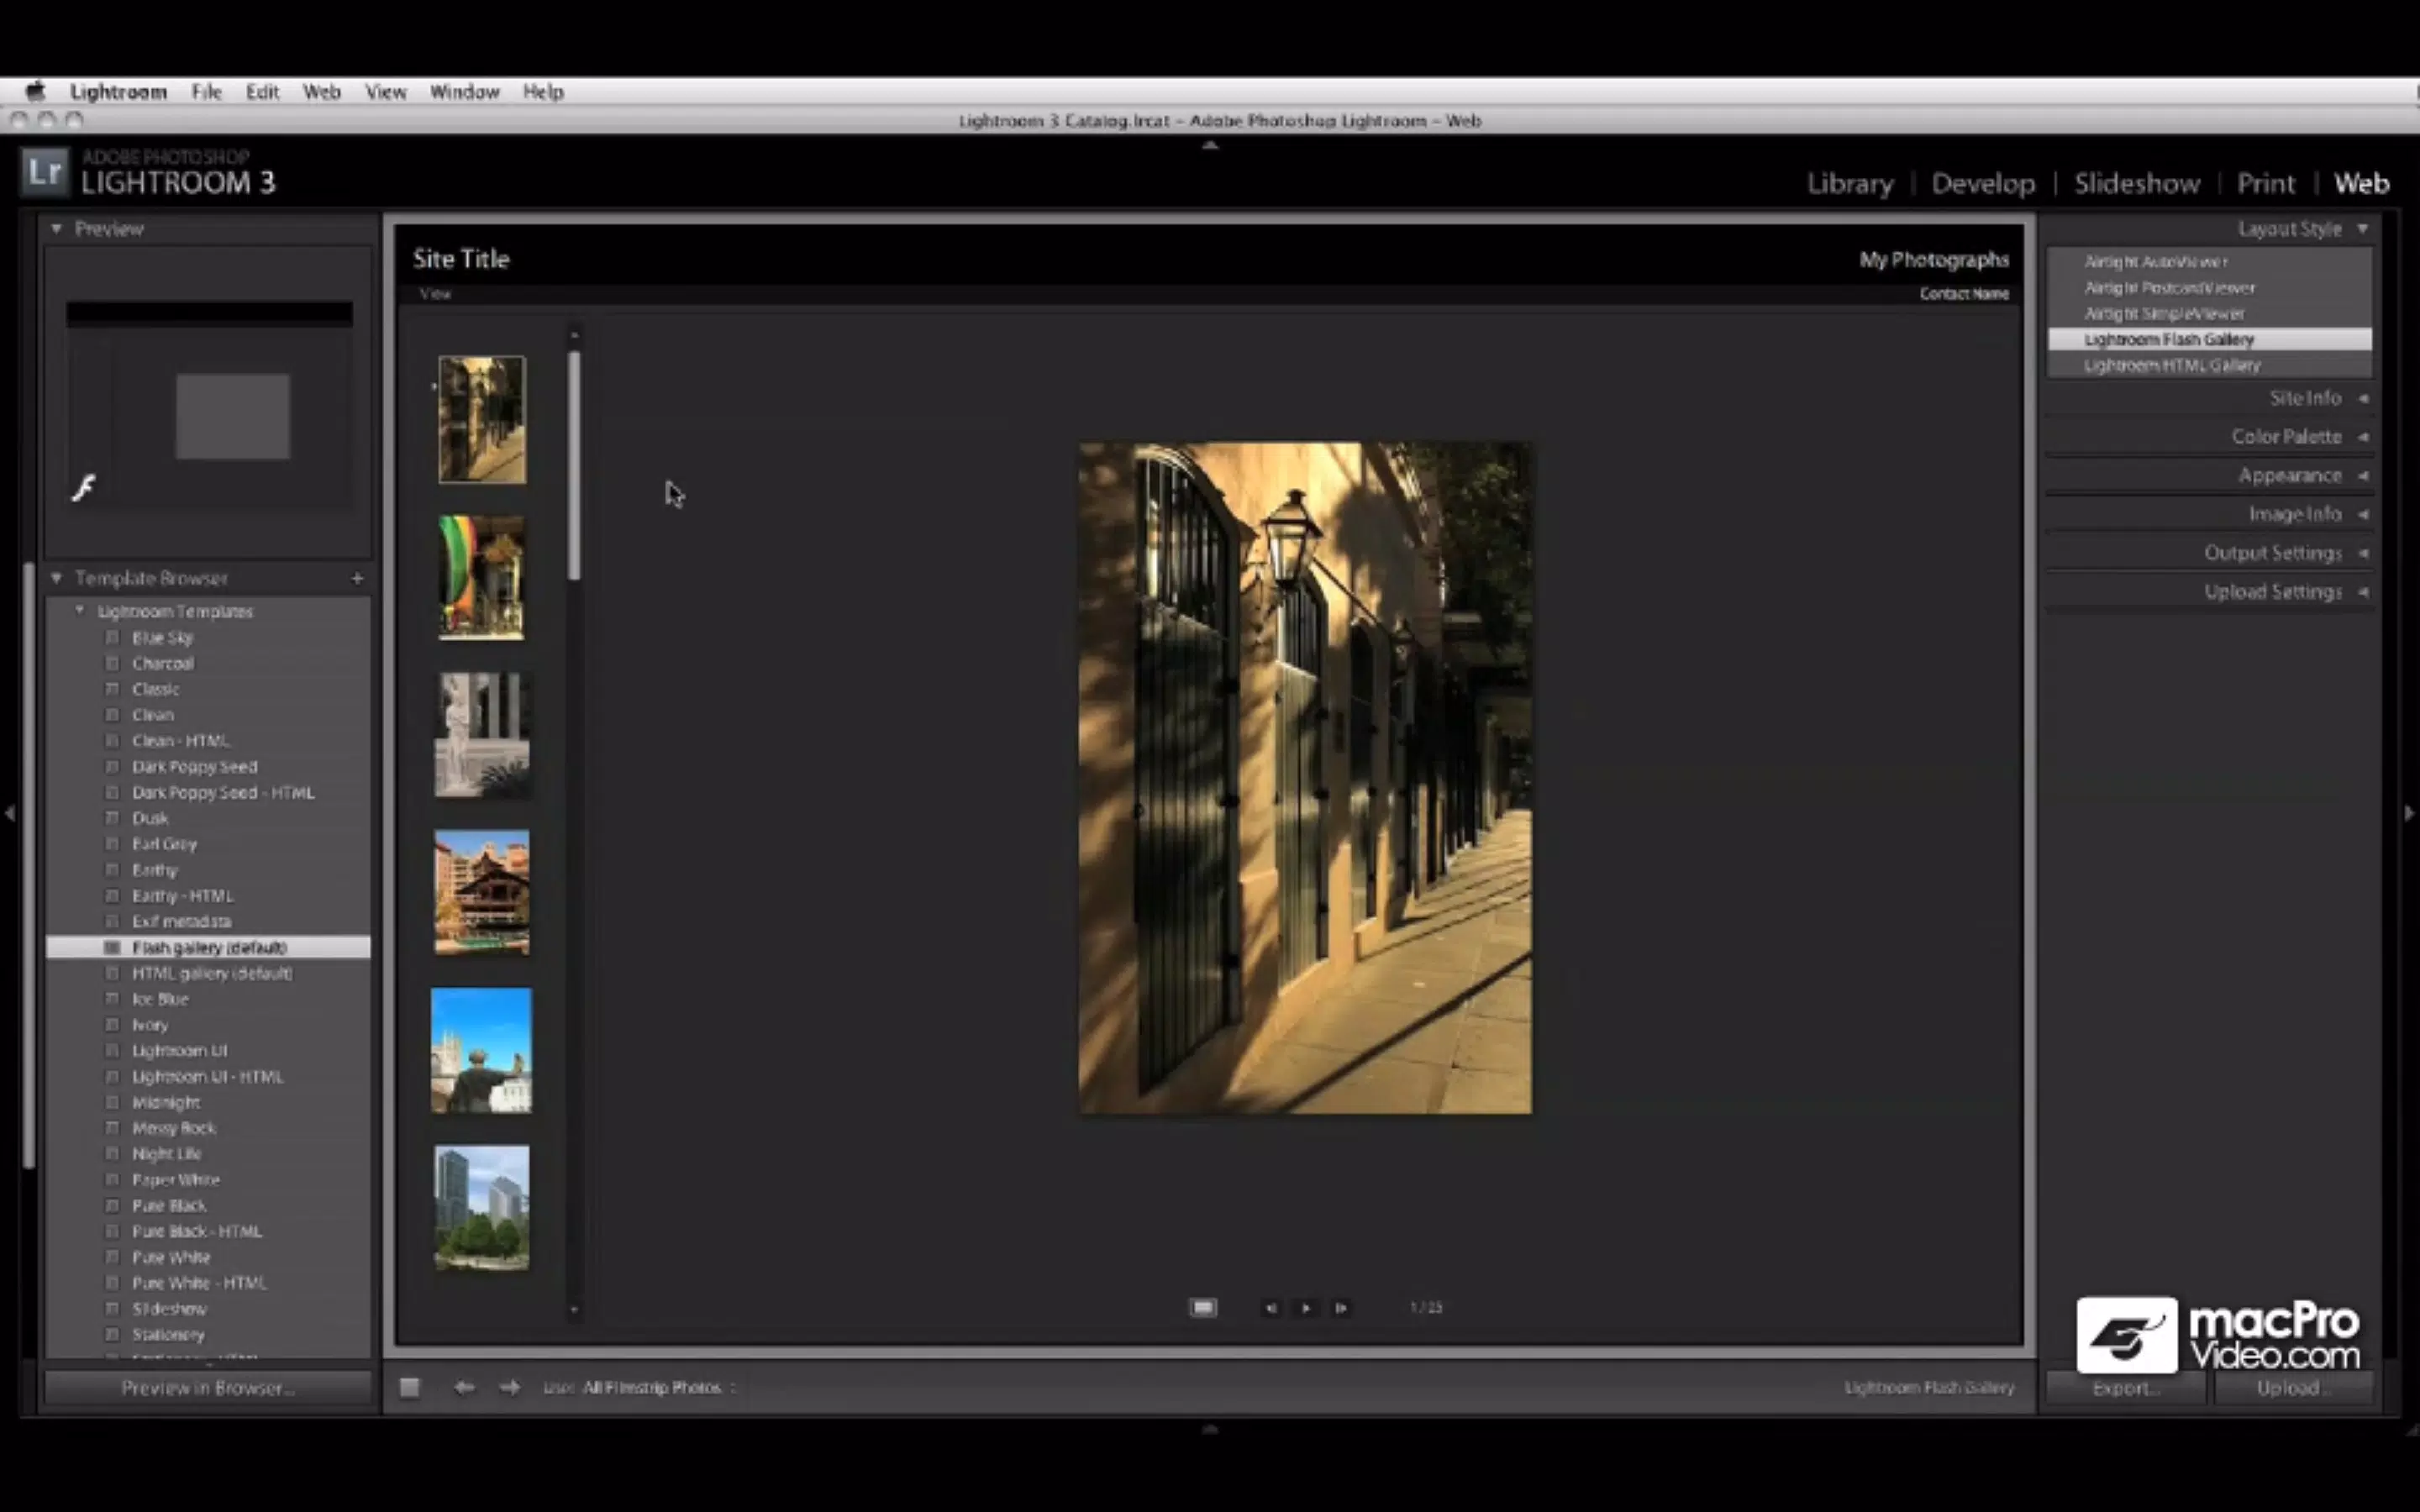Collapse Lightroom Templates folder

point(80,611)
